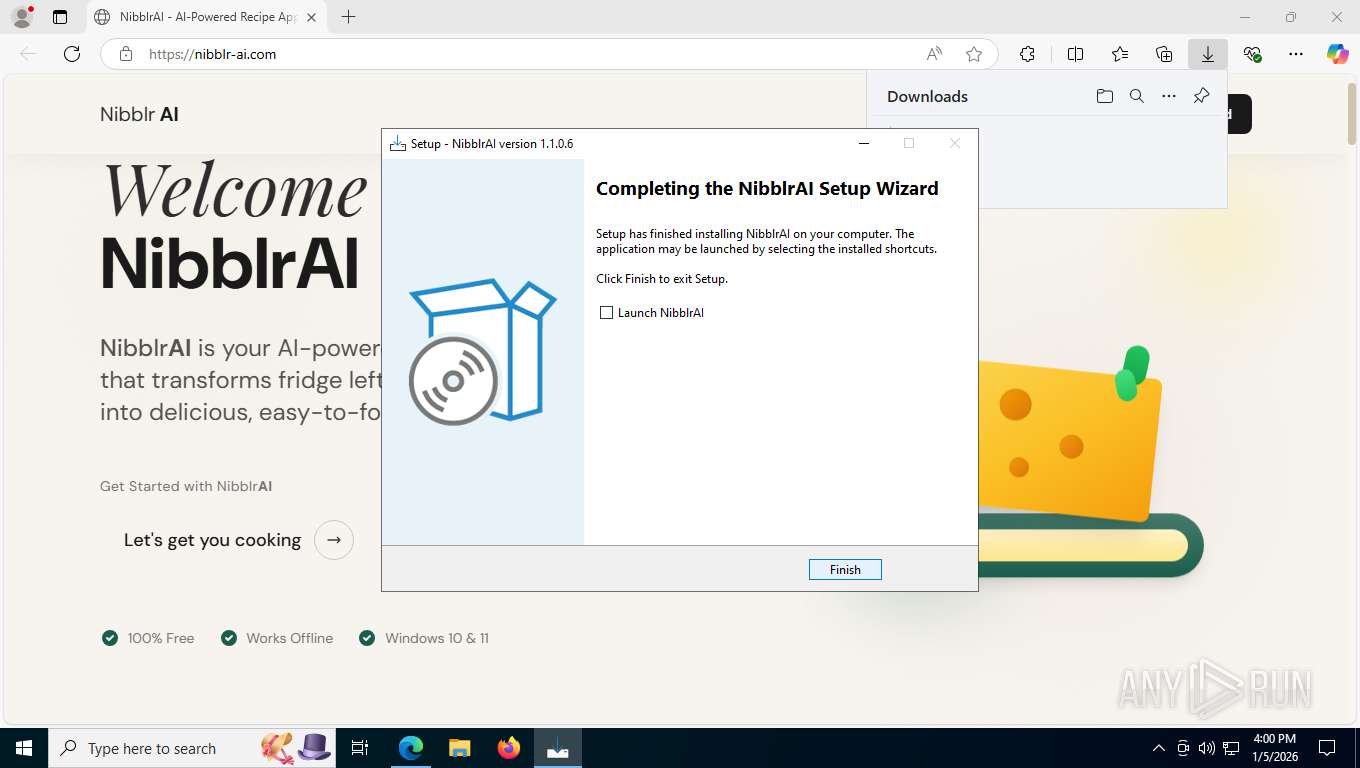The height and width of the screenshot is (768, 1360).
Task: Check the Launch NibblrAI checkbox
Action: point(606,313)
